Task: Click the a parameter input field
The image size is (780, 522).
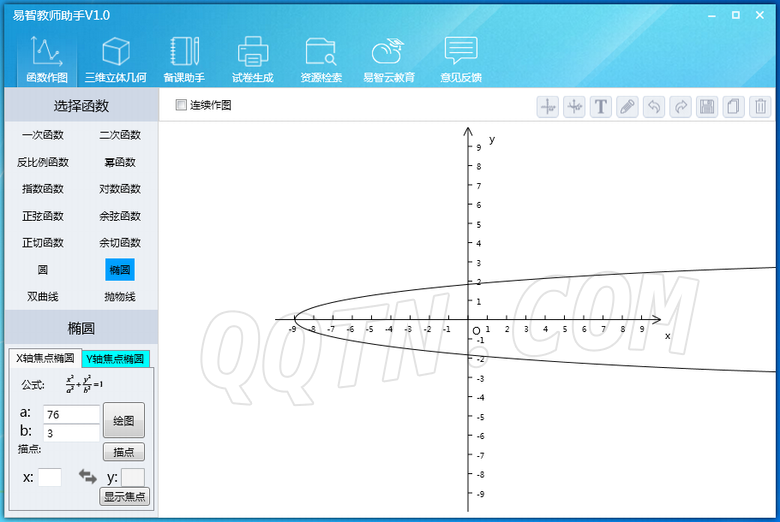Action: tap(71, 414)
